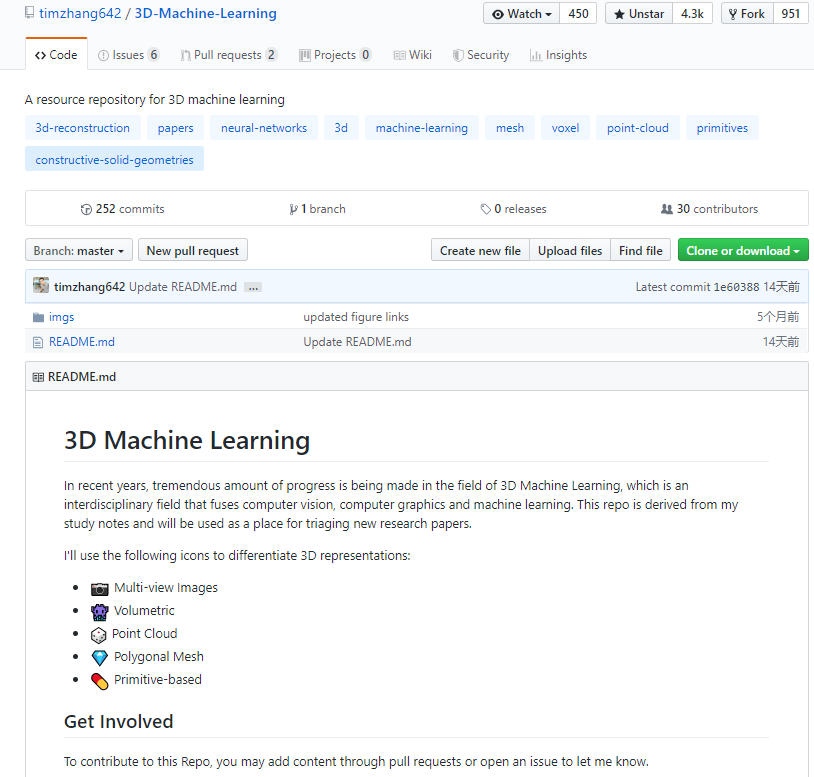Select the voxel topic tag
The width and height of the screenshot is (814, 777).
(x=565, y=128)
